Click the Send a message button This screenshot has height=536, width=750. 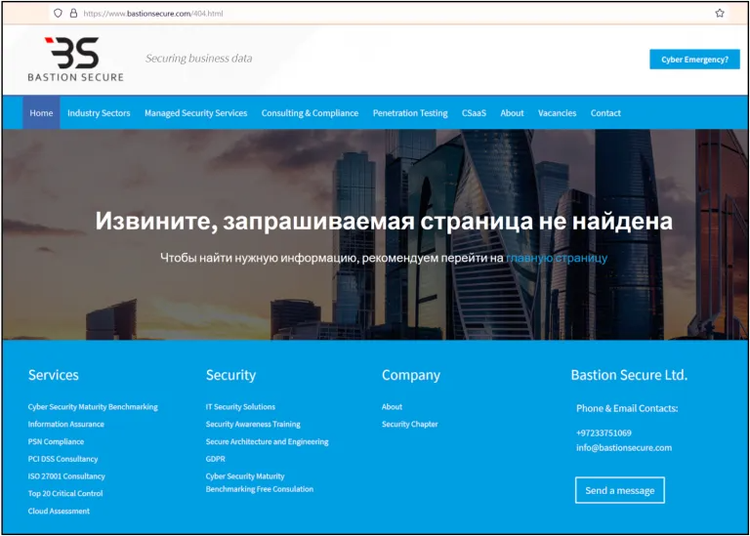619,491
